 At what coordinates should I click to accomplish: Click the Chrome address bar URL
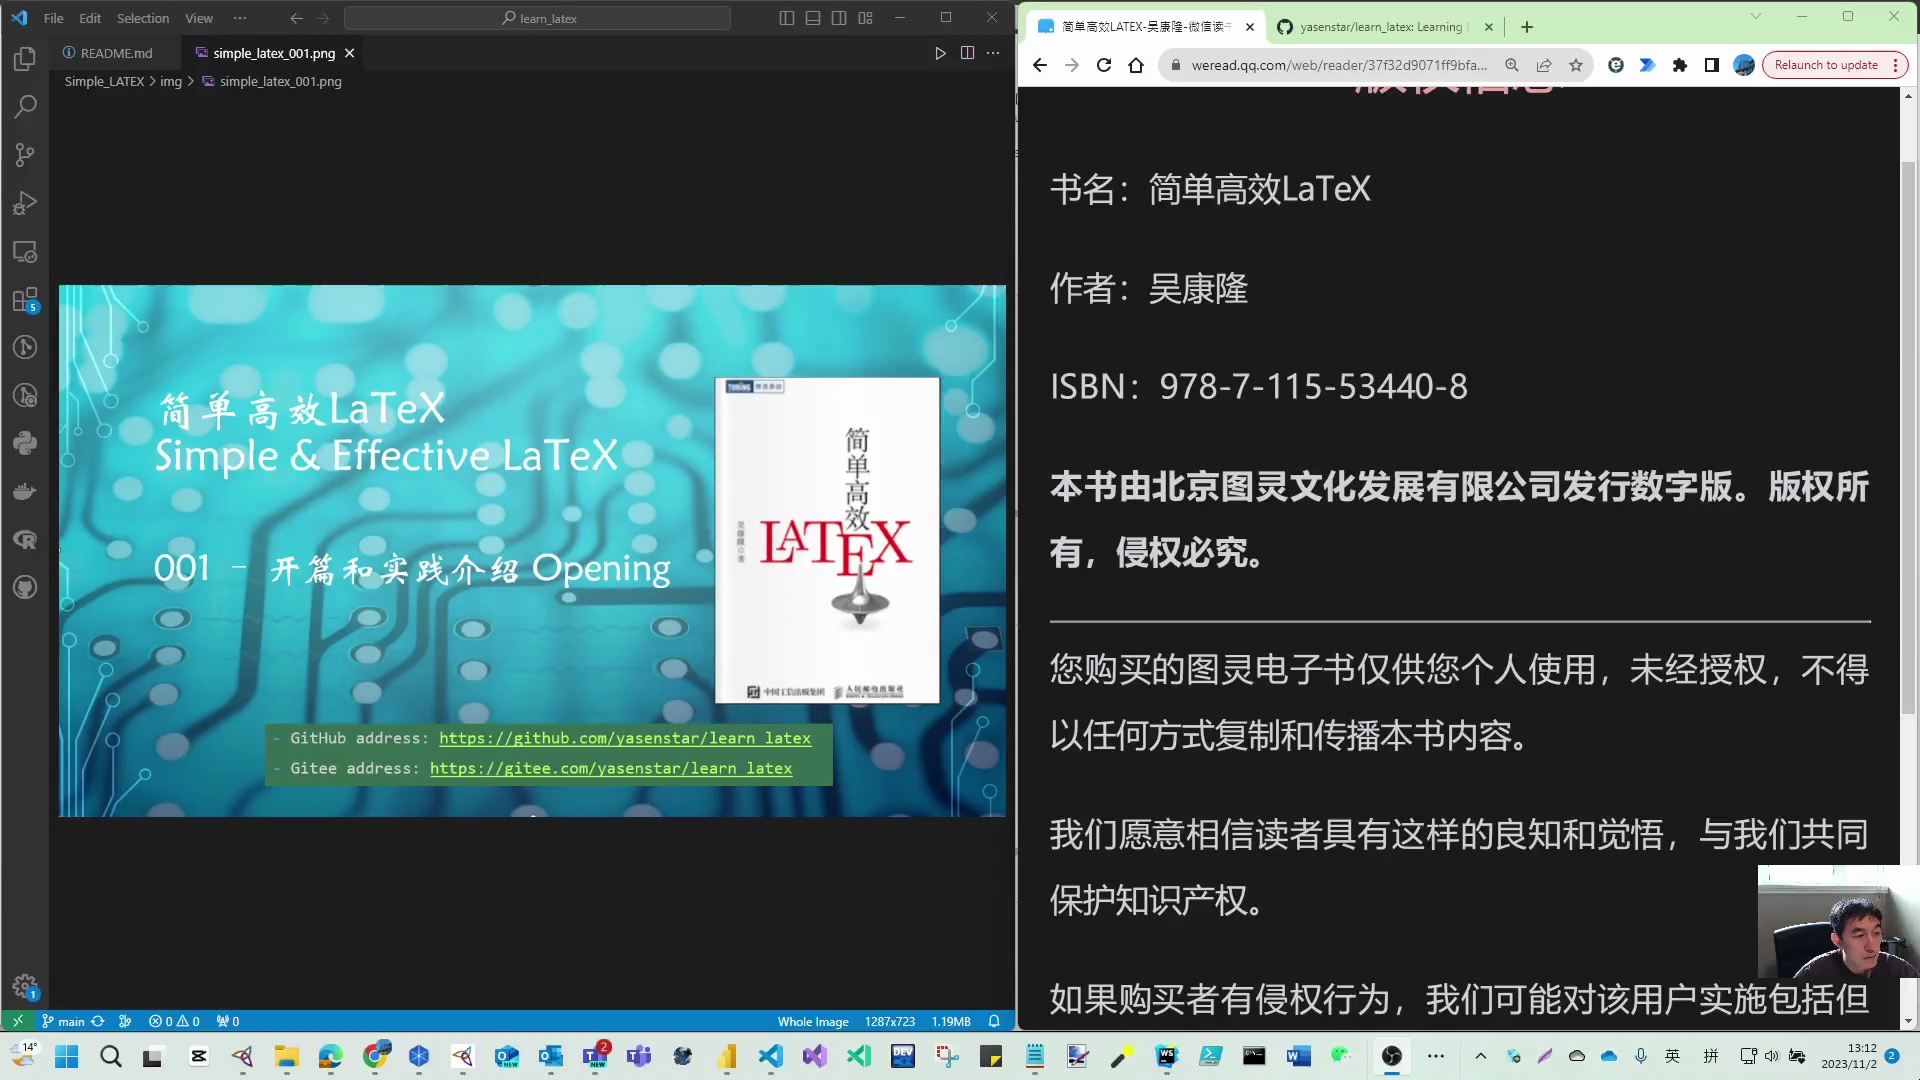point(1338,65)
